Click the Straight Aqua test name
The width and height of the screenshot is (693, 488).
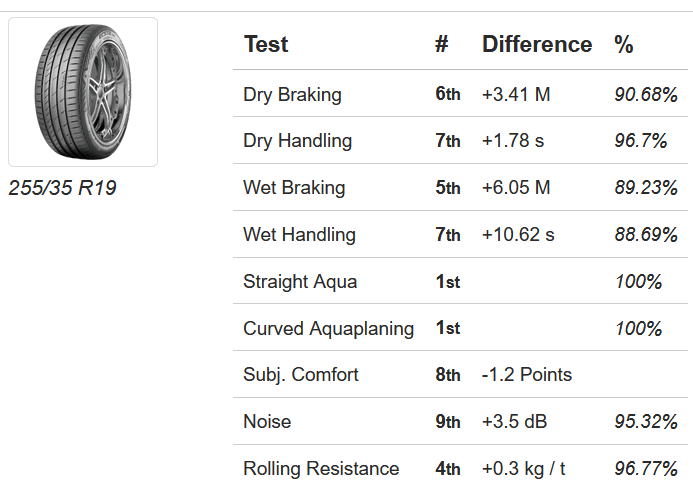[x=300, y=282]
